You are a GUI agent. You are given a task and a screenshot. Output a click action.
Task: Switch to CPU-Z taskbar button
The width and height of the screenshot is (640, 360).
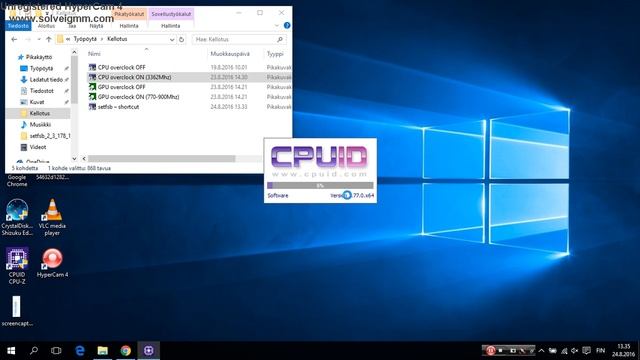(x=149, y=351)
